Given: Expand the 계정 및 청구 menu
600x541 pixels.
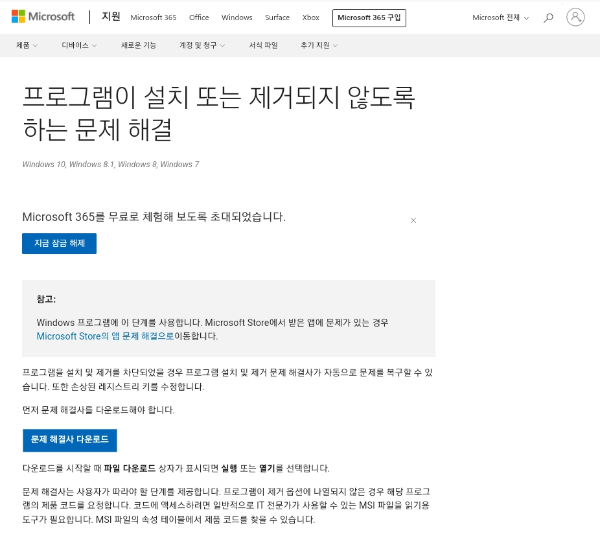Looking at the screenshot, I should (x=202, y=46).
